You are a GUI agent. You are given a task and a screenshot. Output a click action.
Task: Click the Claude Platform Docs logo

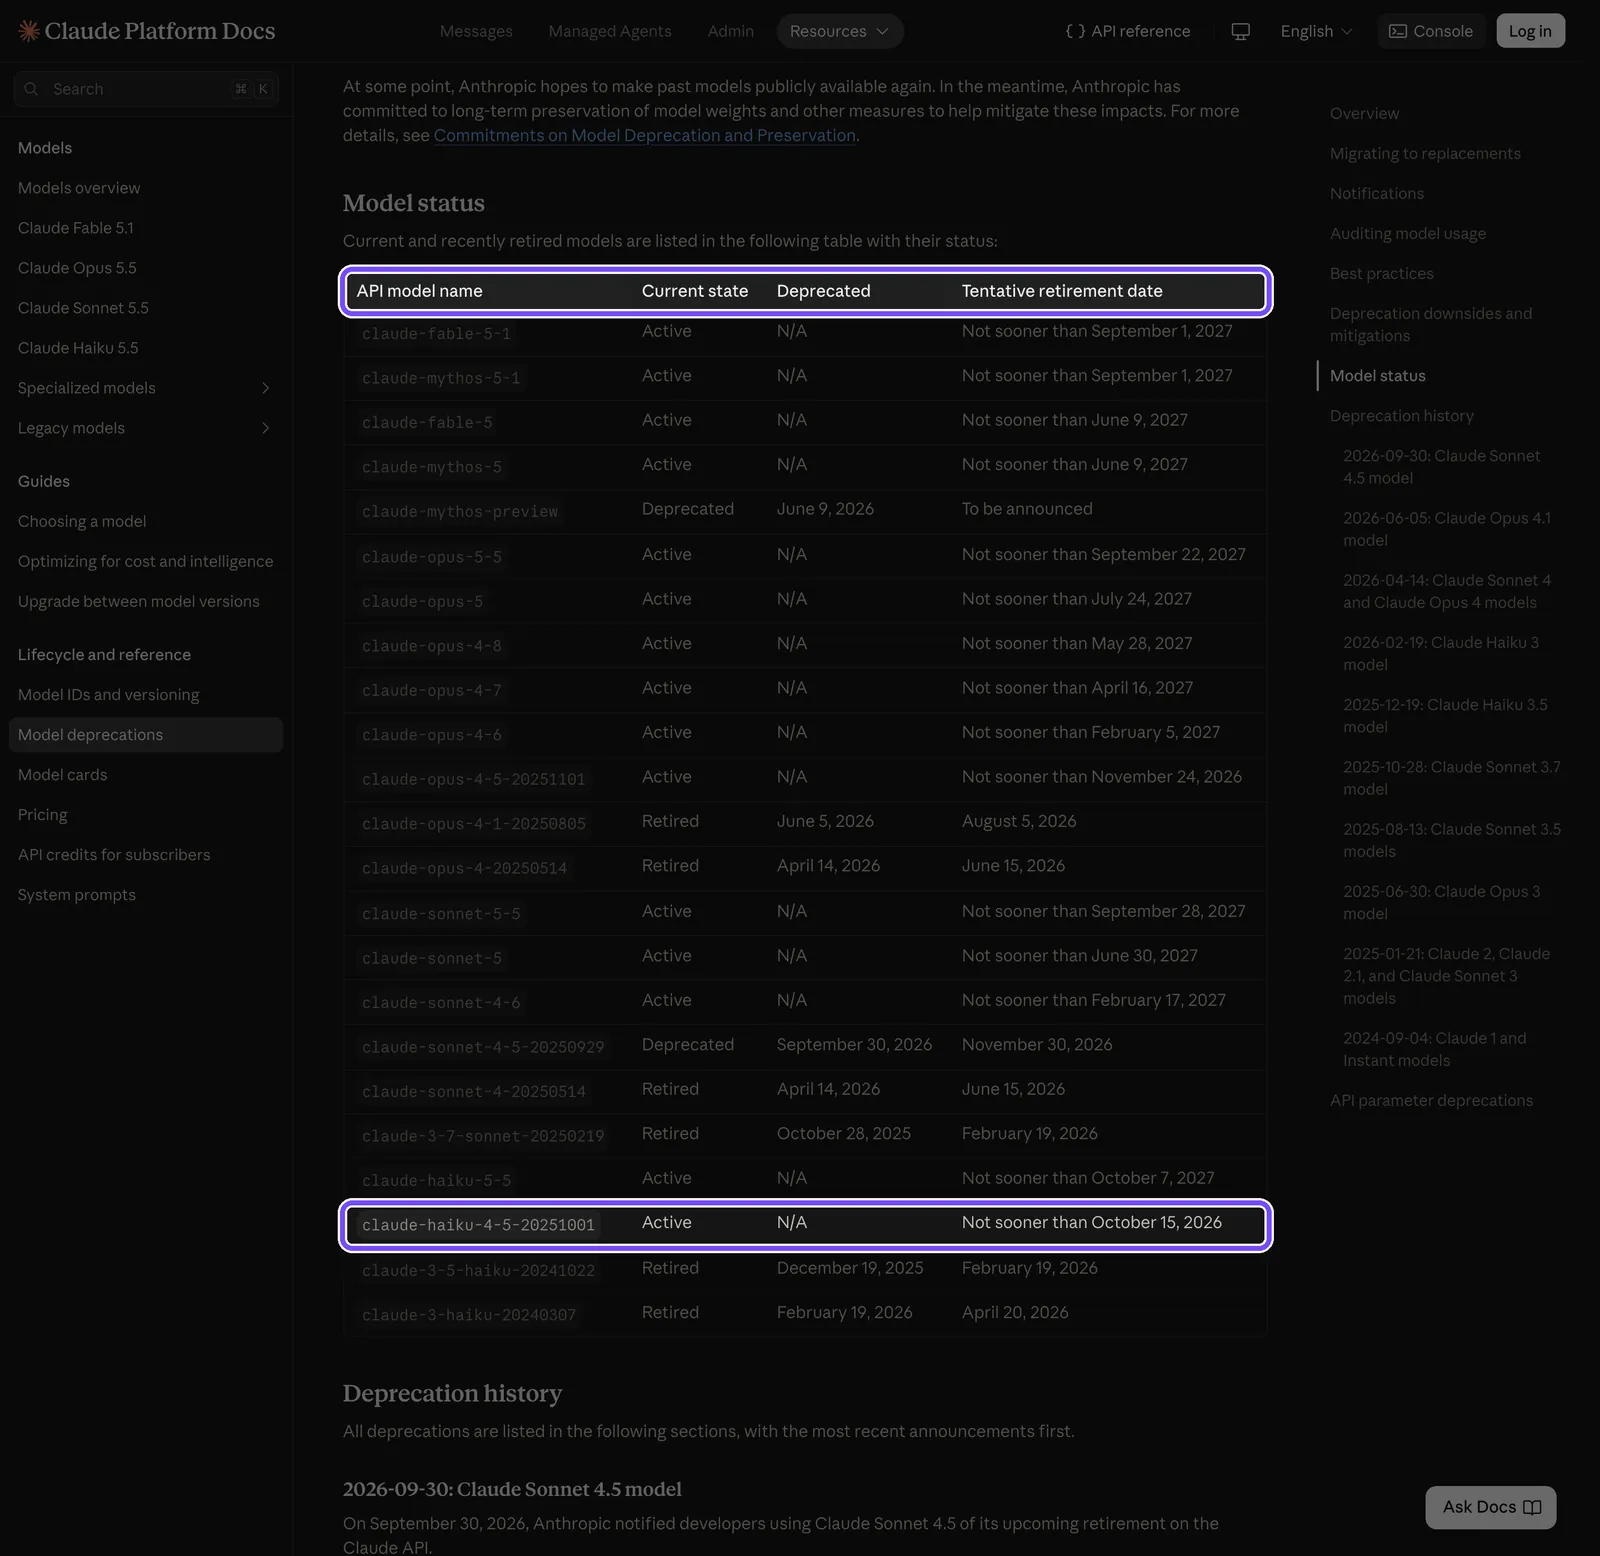coord(146,31)
